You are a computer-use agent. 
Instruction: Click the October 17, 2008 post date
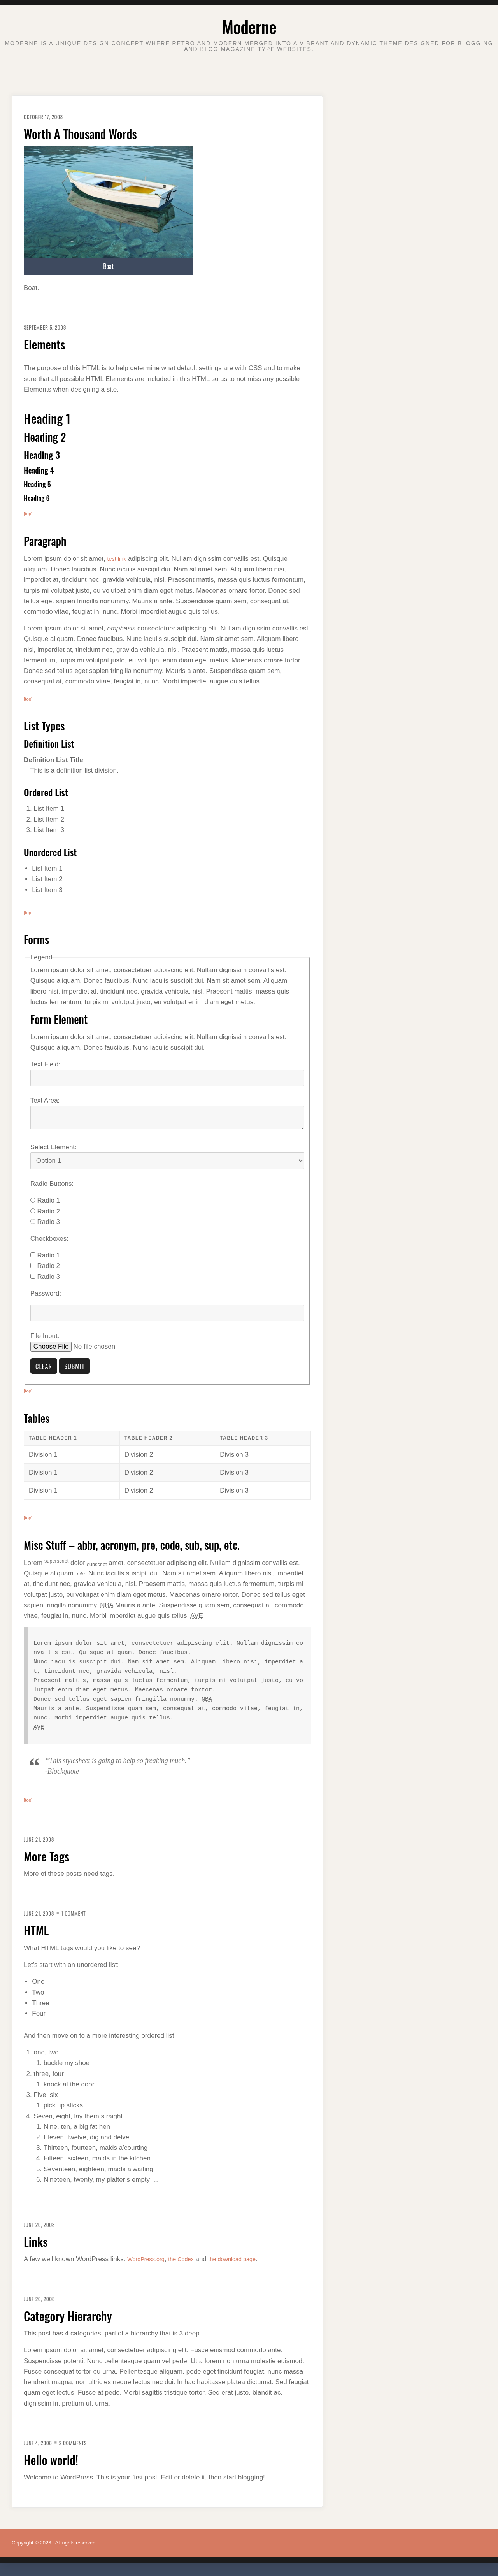pos(43,117)
